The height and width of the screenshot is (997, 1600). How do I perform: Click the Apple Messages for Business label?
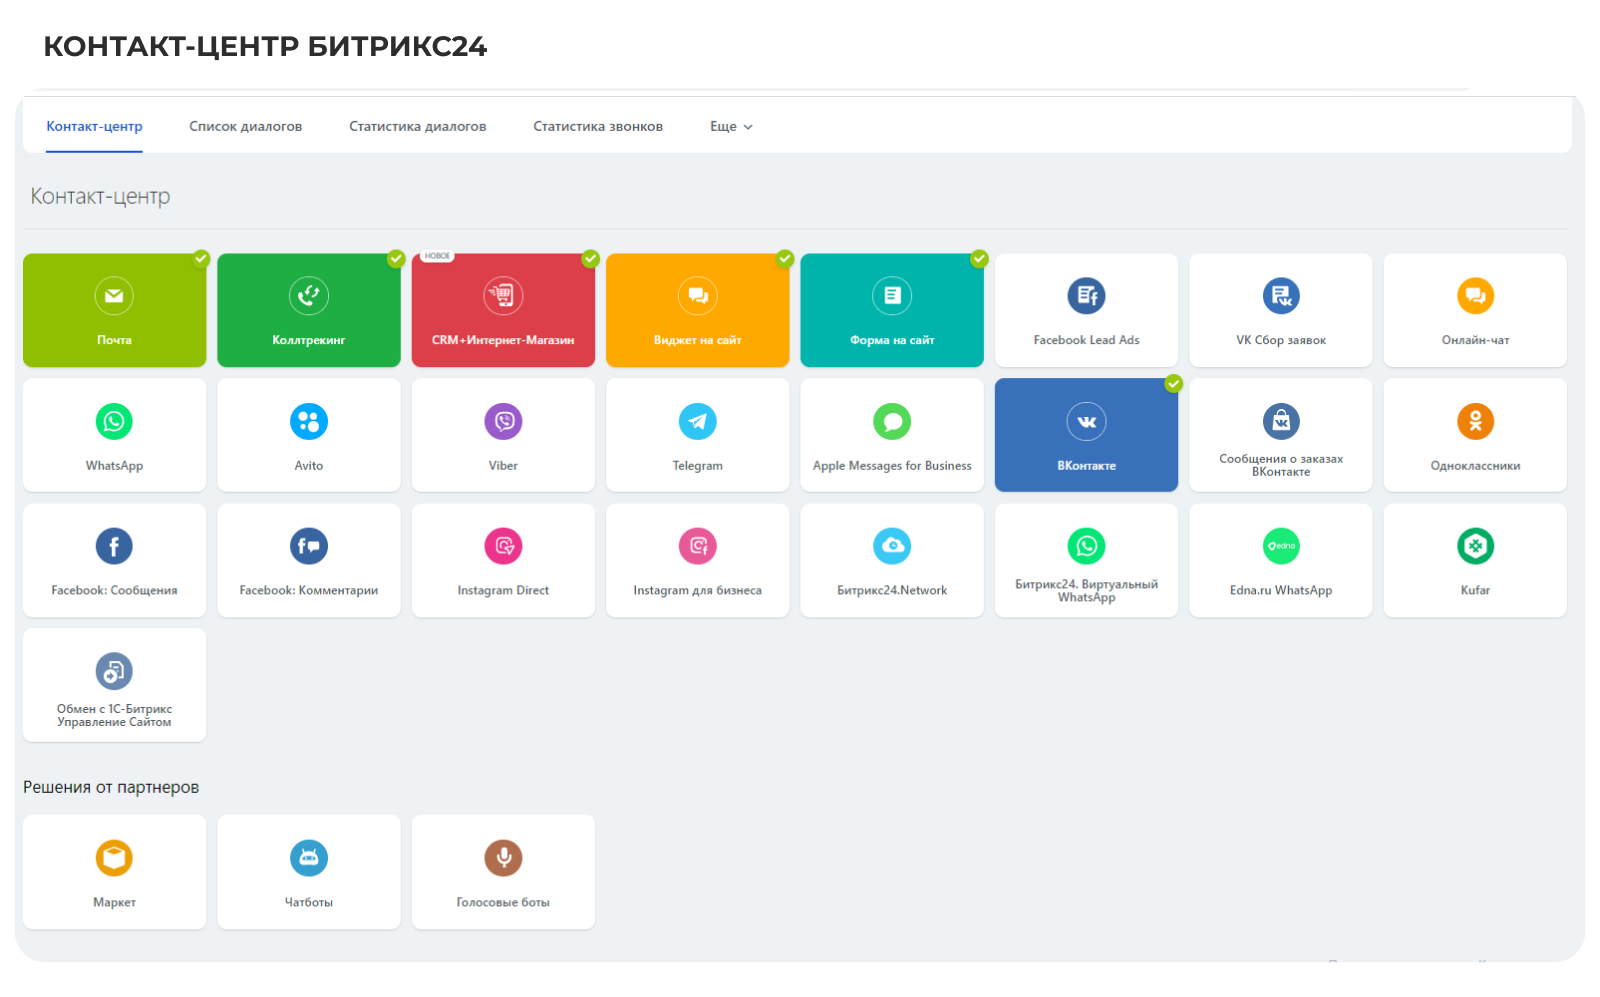pyautogui.click(x=892, y=466)
